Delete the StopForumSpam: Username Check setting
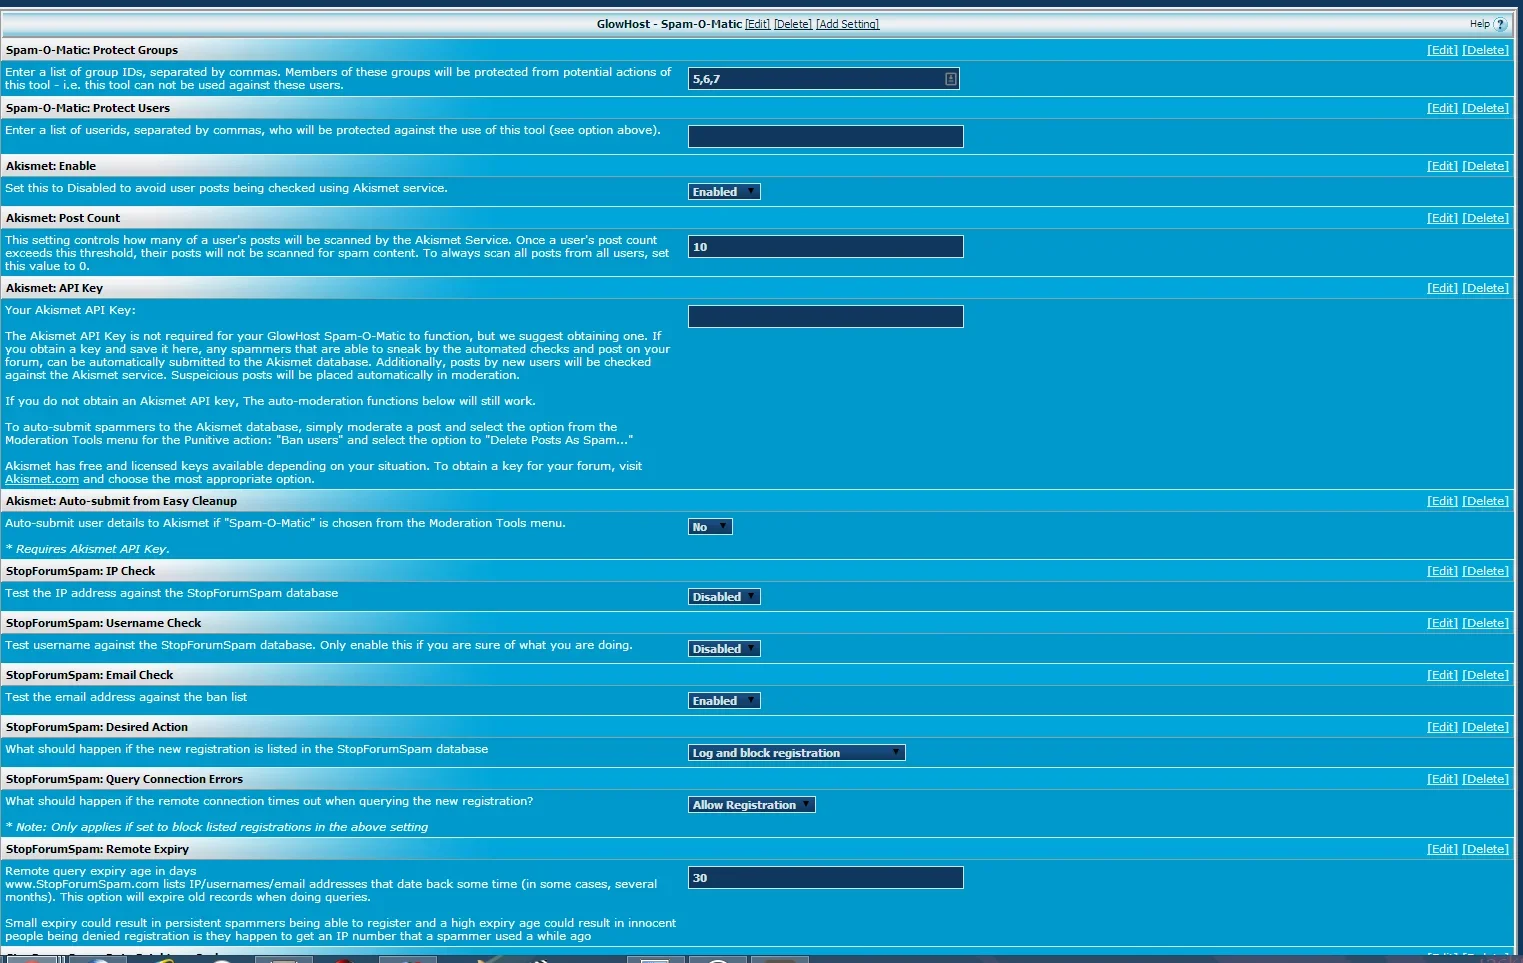The image size is (1523, 963). pyautogui.click(x=1485, y=623)
